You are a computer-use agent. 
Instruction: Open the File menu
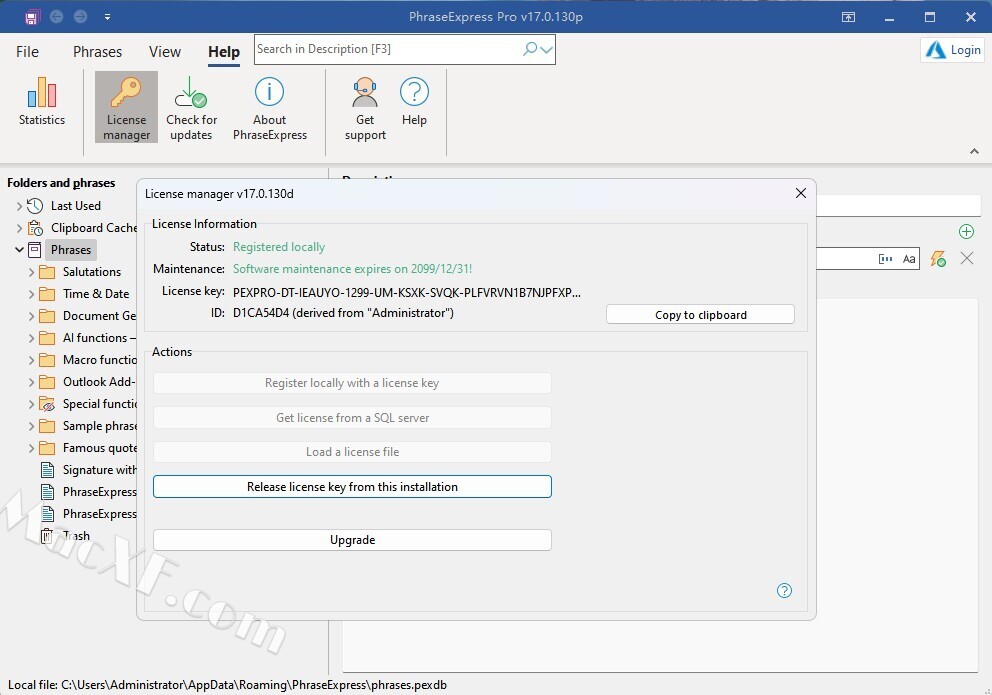[x=27, y=52]
